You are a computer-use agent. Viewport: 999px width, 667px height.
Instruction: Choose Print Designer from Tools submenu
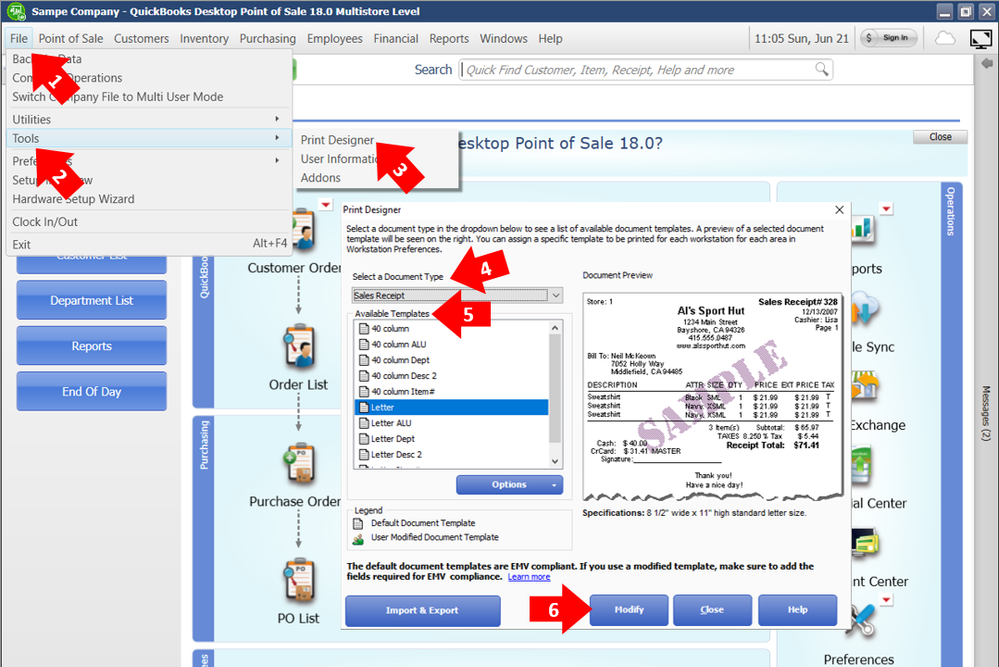tap(337, 140)
